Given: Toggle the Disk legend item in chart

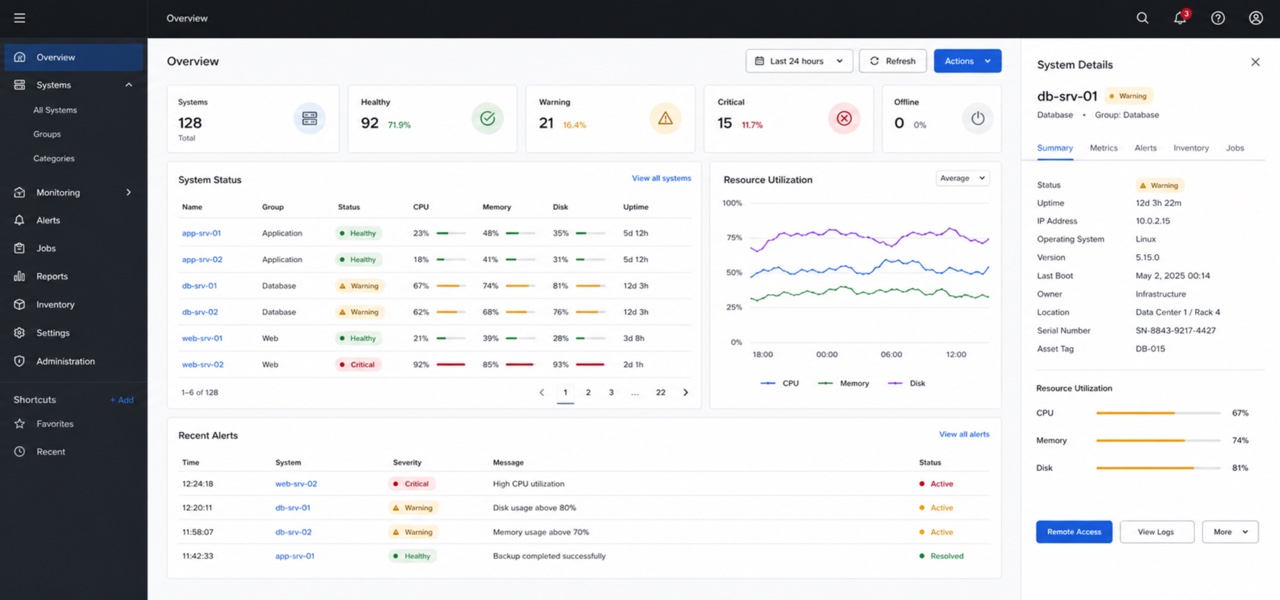Looking at the screenshot, I should tap(908, 383).
